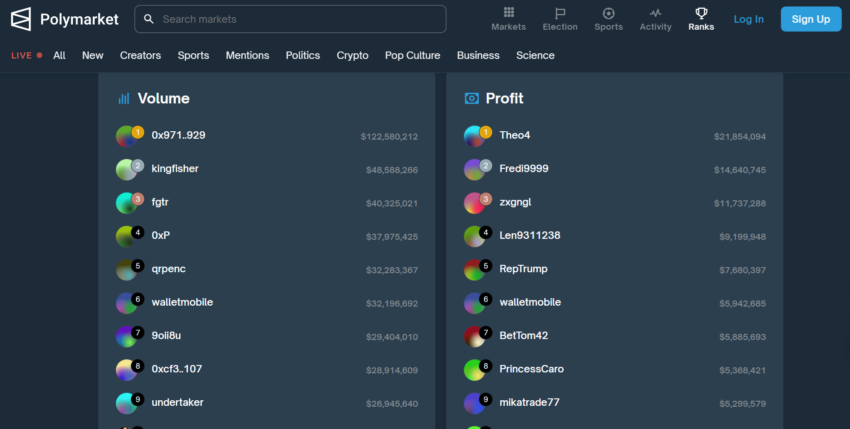Open Sports ball icon in header
Viewport: 850px width, 429px height.
coord(608,13)
